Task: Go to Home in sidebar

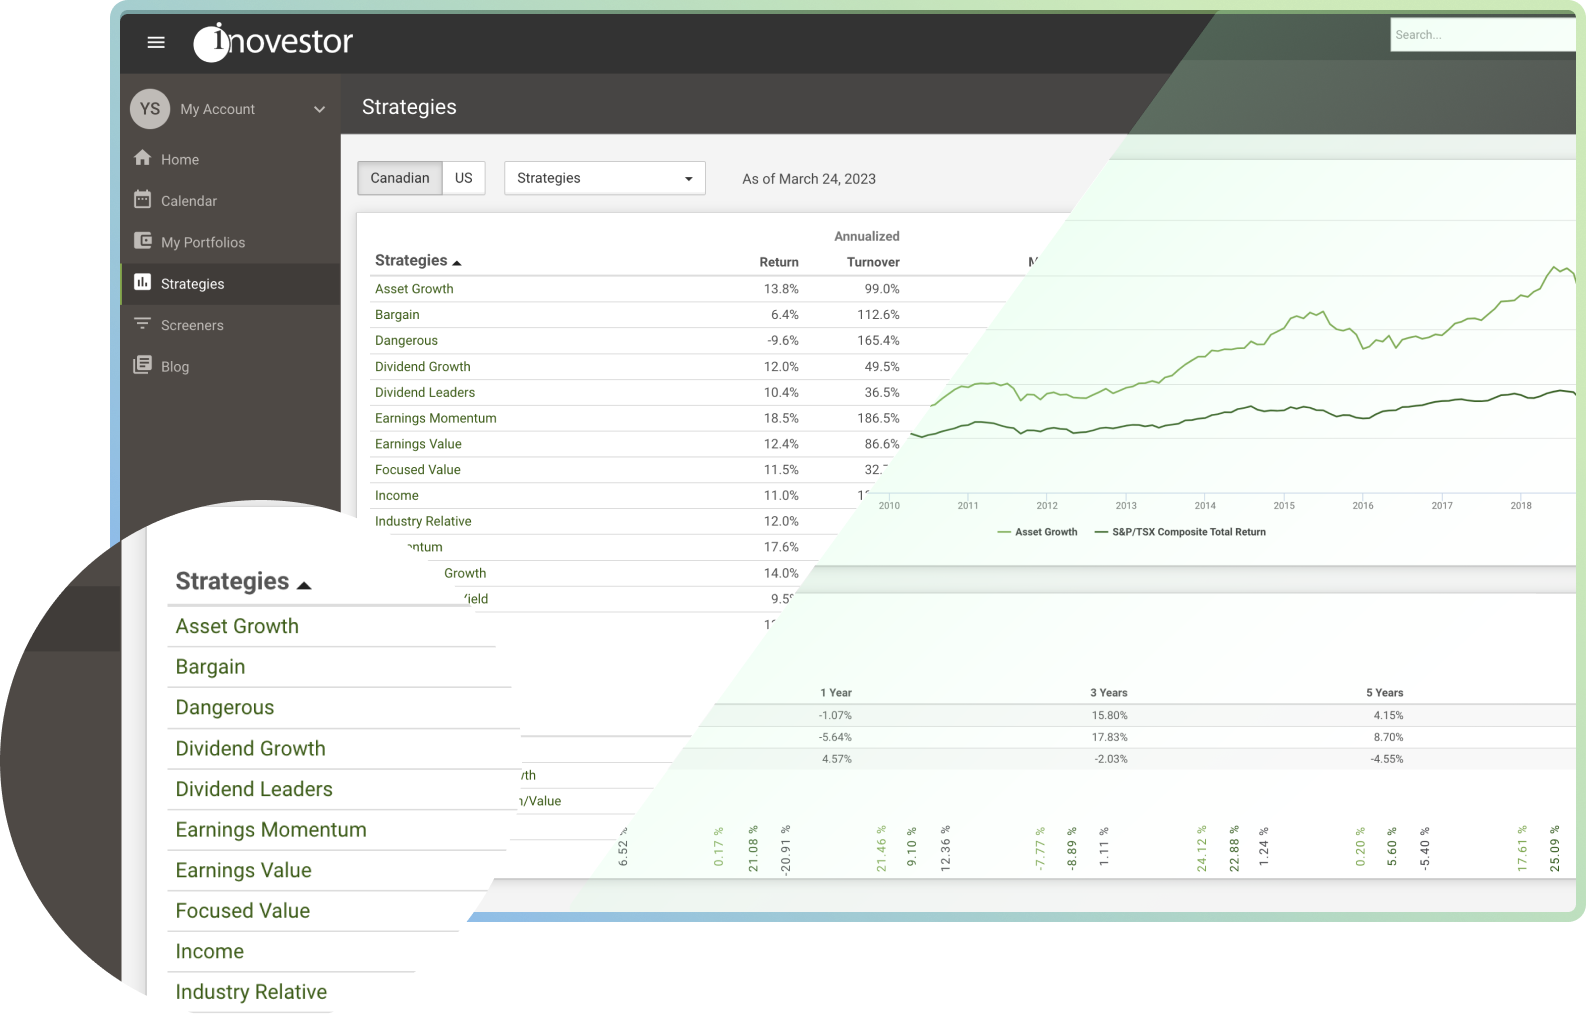Action: tap(180, 160)
